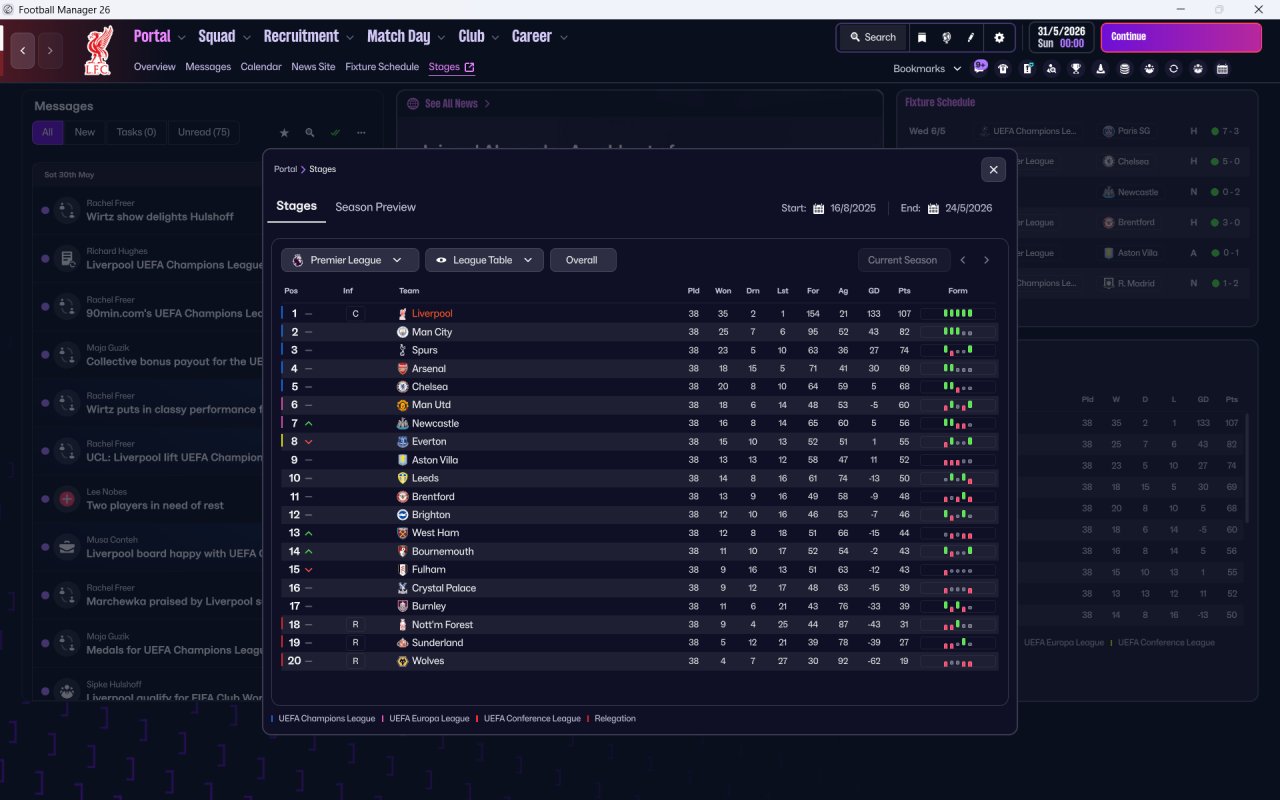Screen dimensions: 1280x800
Task: Select Arsenal team name in table
Action: 429,369
